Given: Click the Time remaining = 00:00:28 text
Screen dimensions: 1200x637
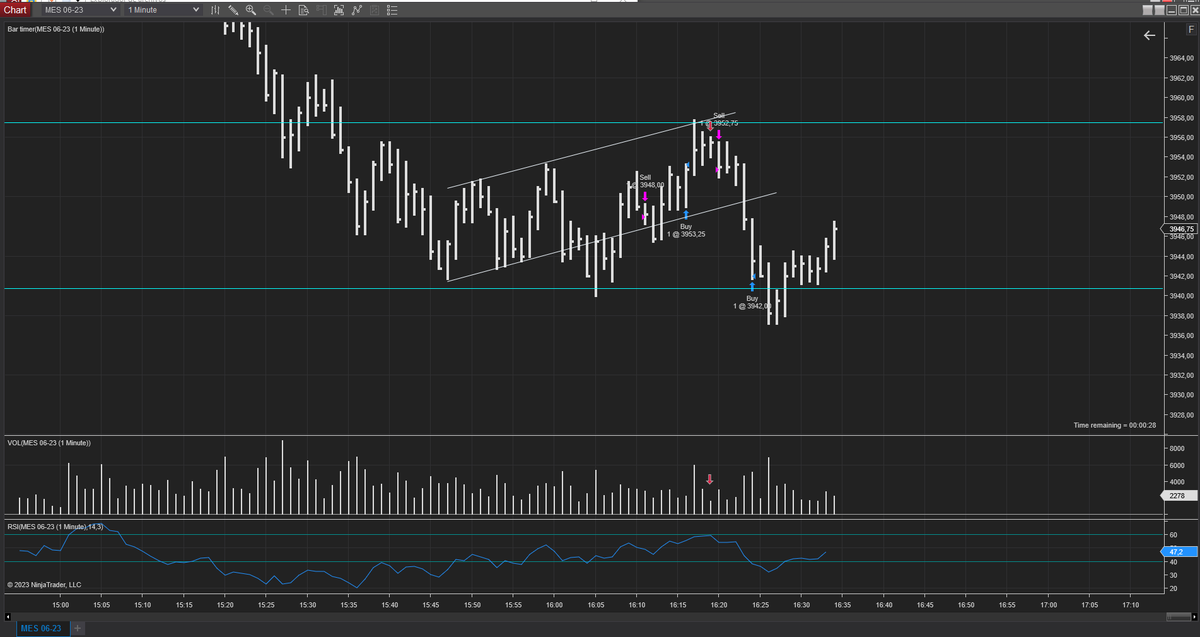Looking at the screenshot, I should tap(1114, 425).
